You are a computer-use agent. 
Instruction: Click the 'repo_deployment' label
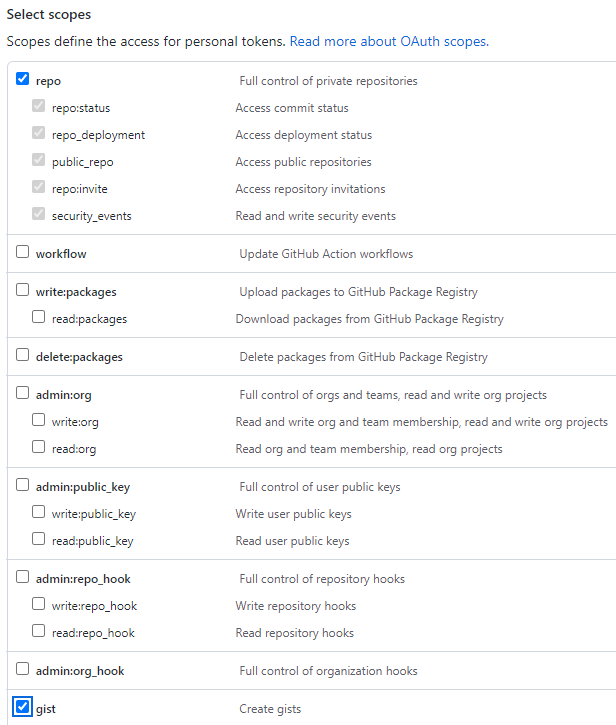(99, 135)
